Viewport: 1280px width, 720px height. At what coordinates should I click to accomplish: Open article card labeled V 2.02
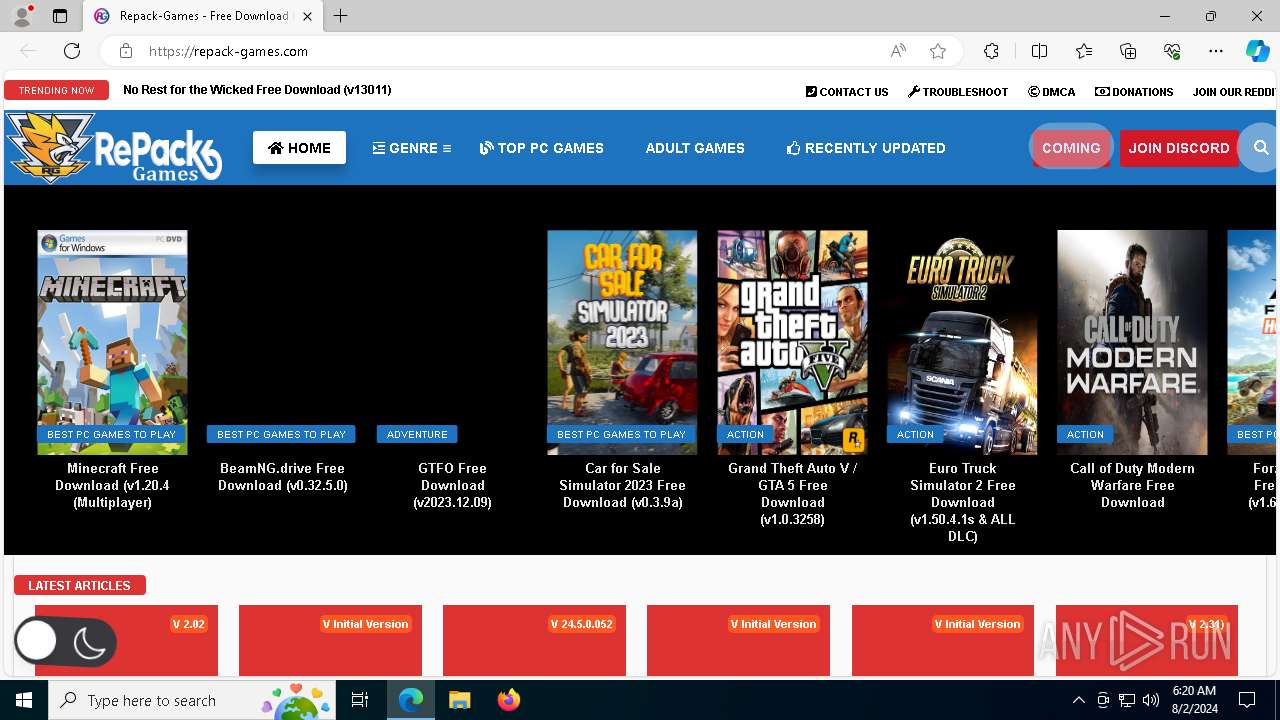coord(126,640)
